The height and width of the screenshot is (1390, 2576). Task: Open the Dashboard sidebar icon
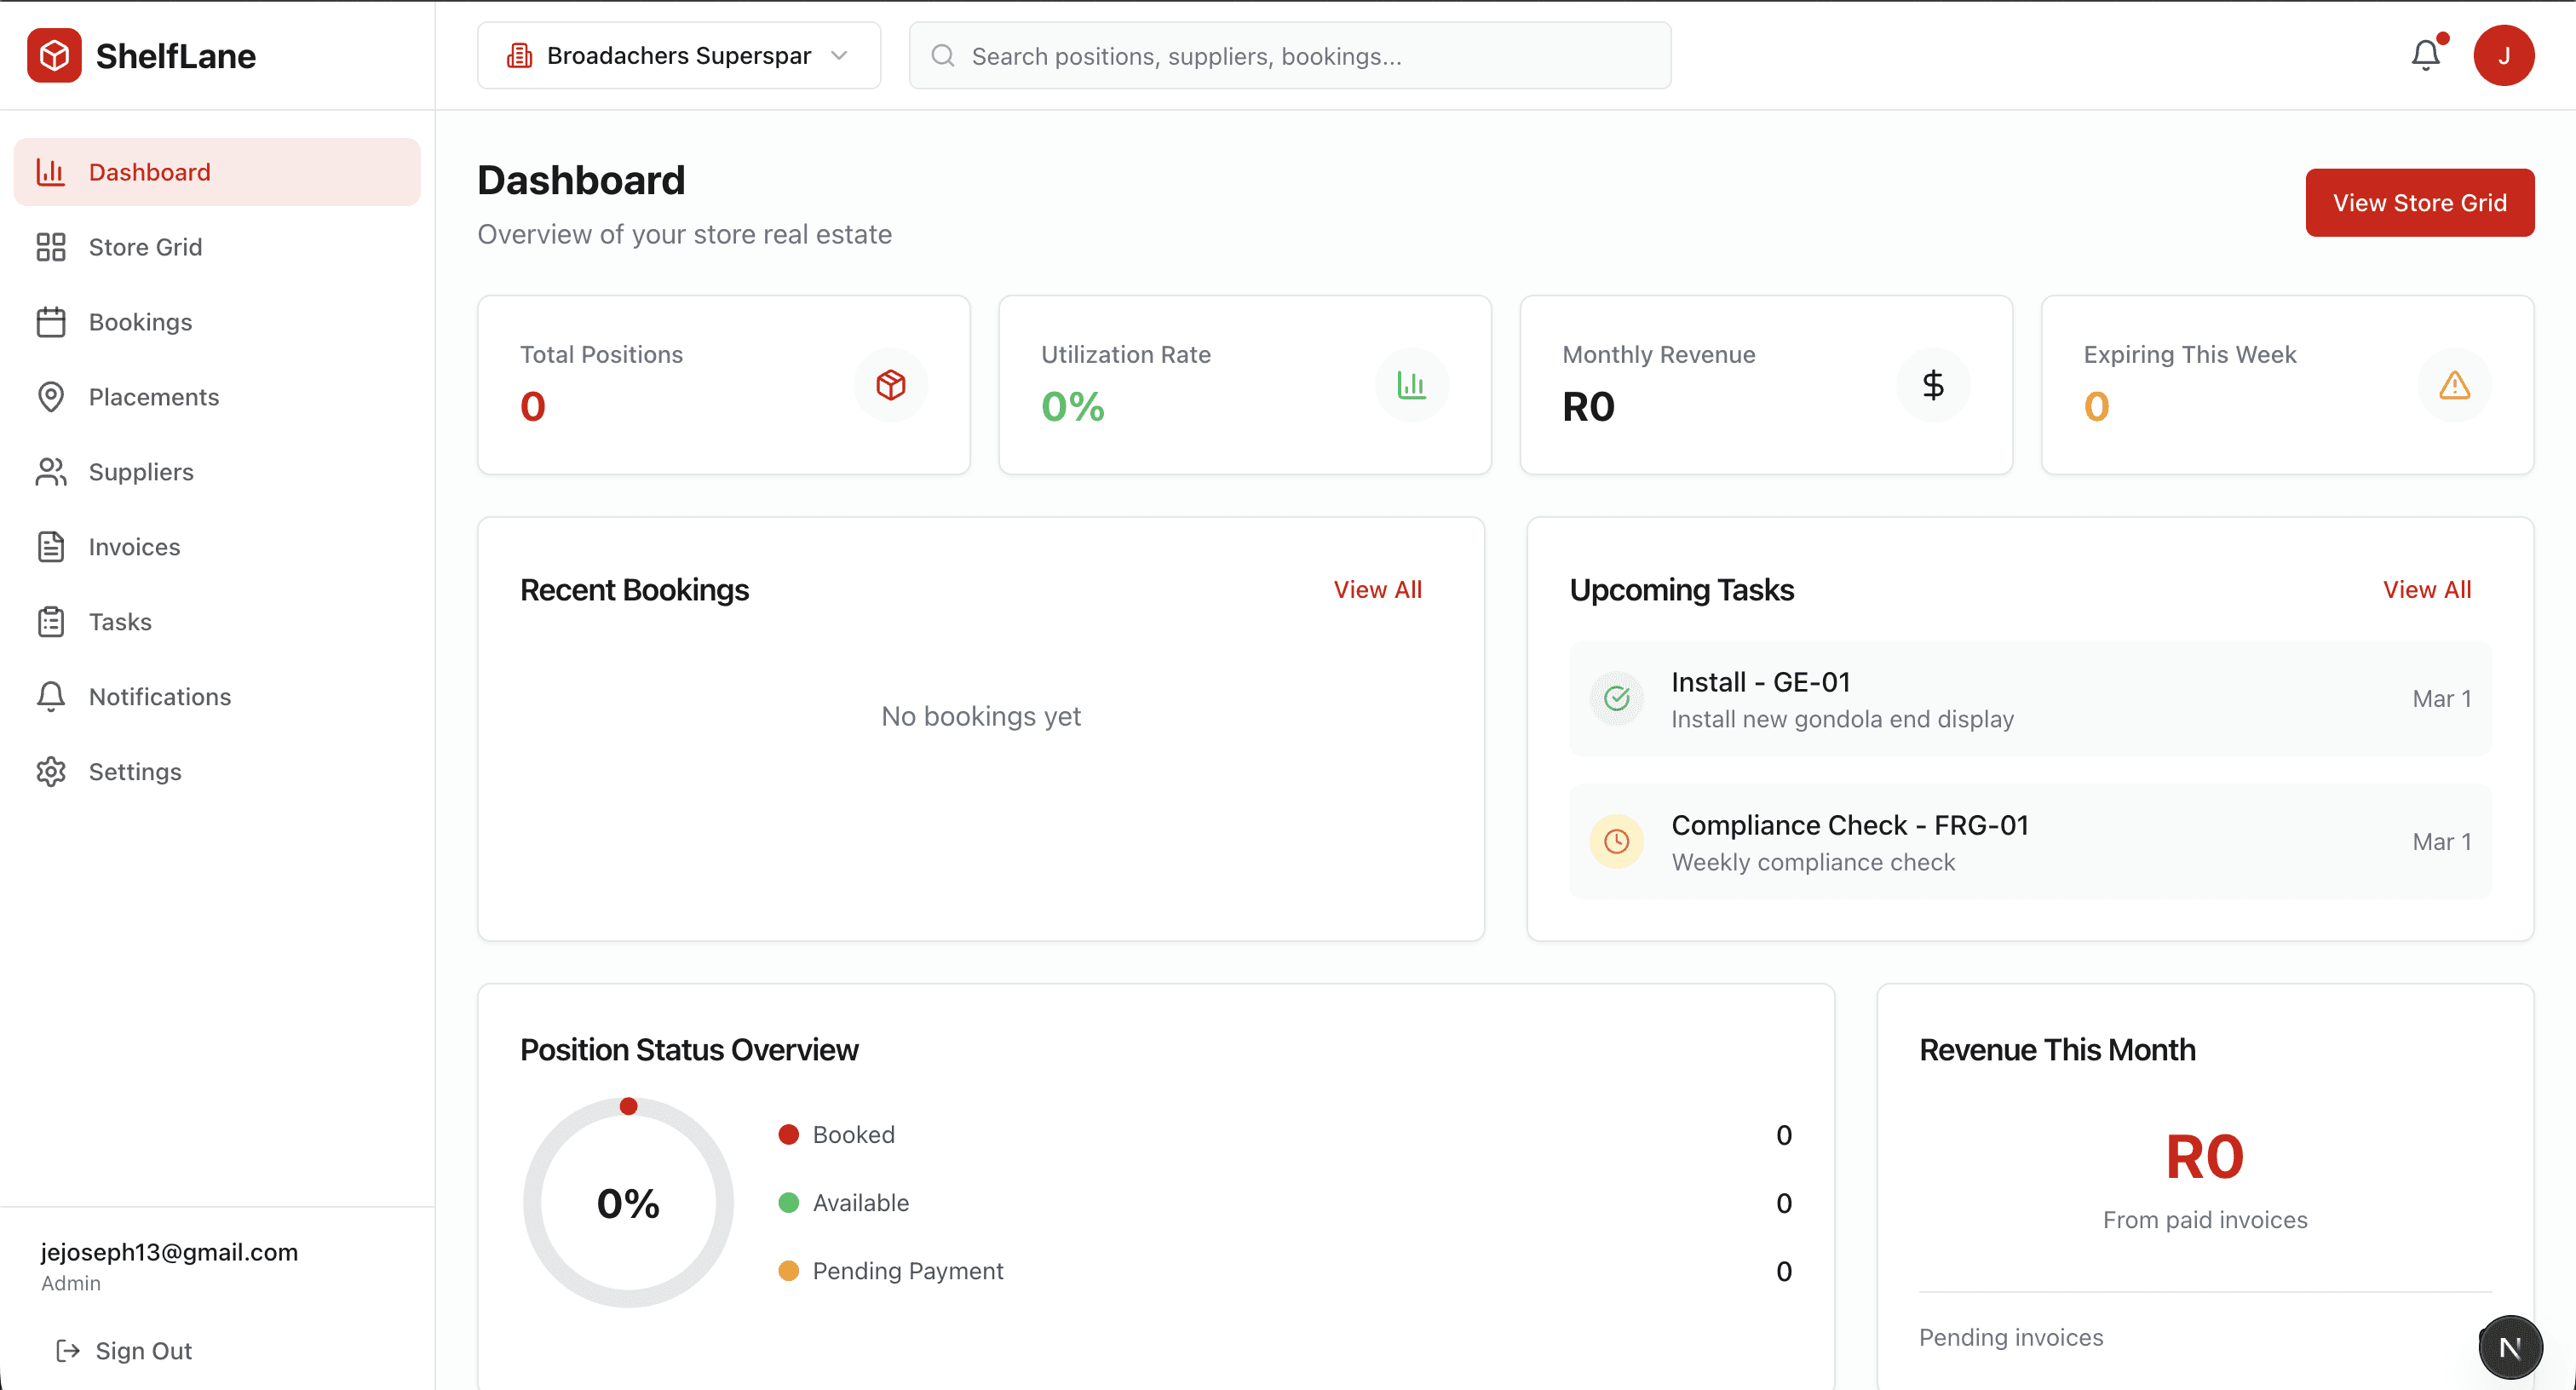[51, 171]
